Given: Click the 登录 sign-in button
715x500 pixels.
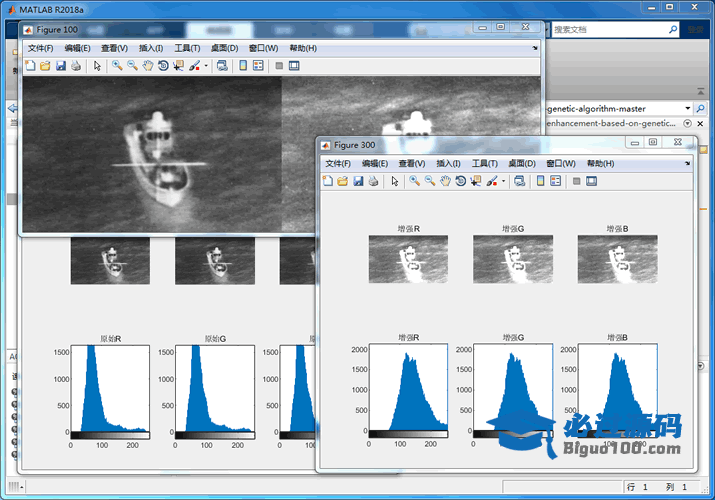Looking at the screenshot, I should coord(696,30).
